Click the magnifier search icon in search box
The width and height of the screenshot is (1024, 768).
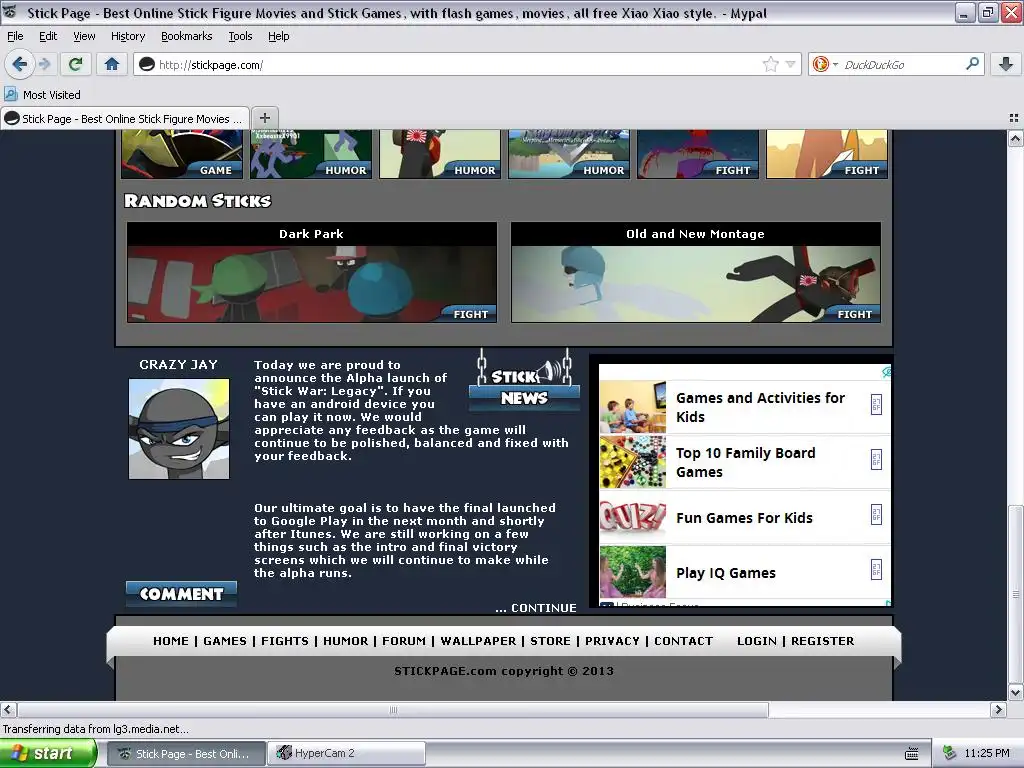[x=972, y=64]
